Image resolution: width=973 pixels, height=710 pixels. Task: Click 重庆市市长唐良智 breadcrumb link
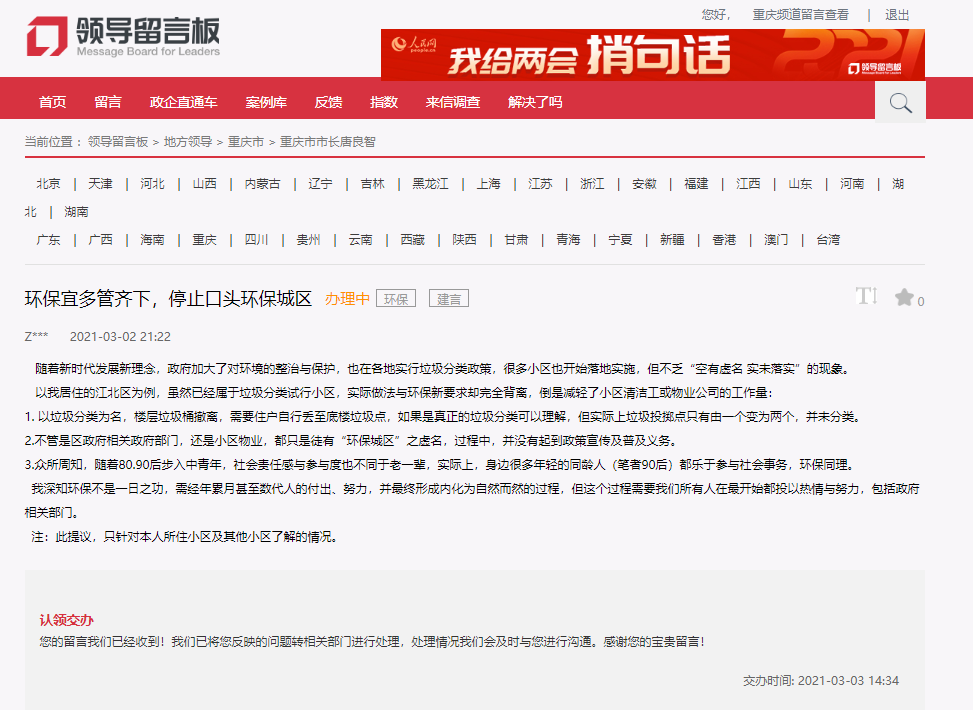pyautogui.click(x=327, y=142)
